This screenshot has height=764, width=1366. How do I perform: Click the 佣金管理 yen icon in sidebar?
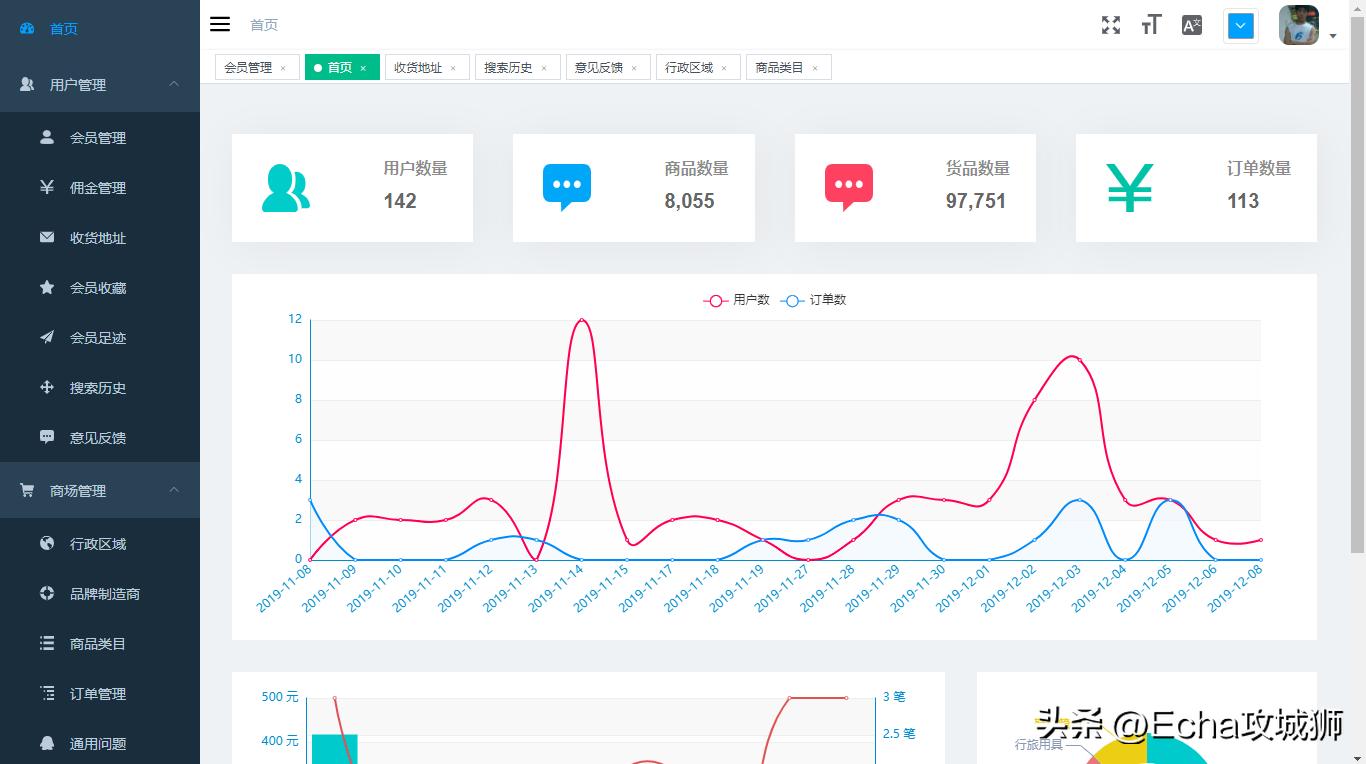click(47, 187)
